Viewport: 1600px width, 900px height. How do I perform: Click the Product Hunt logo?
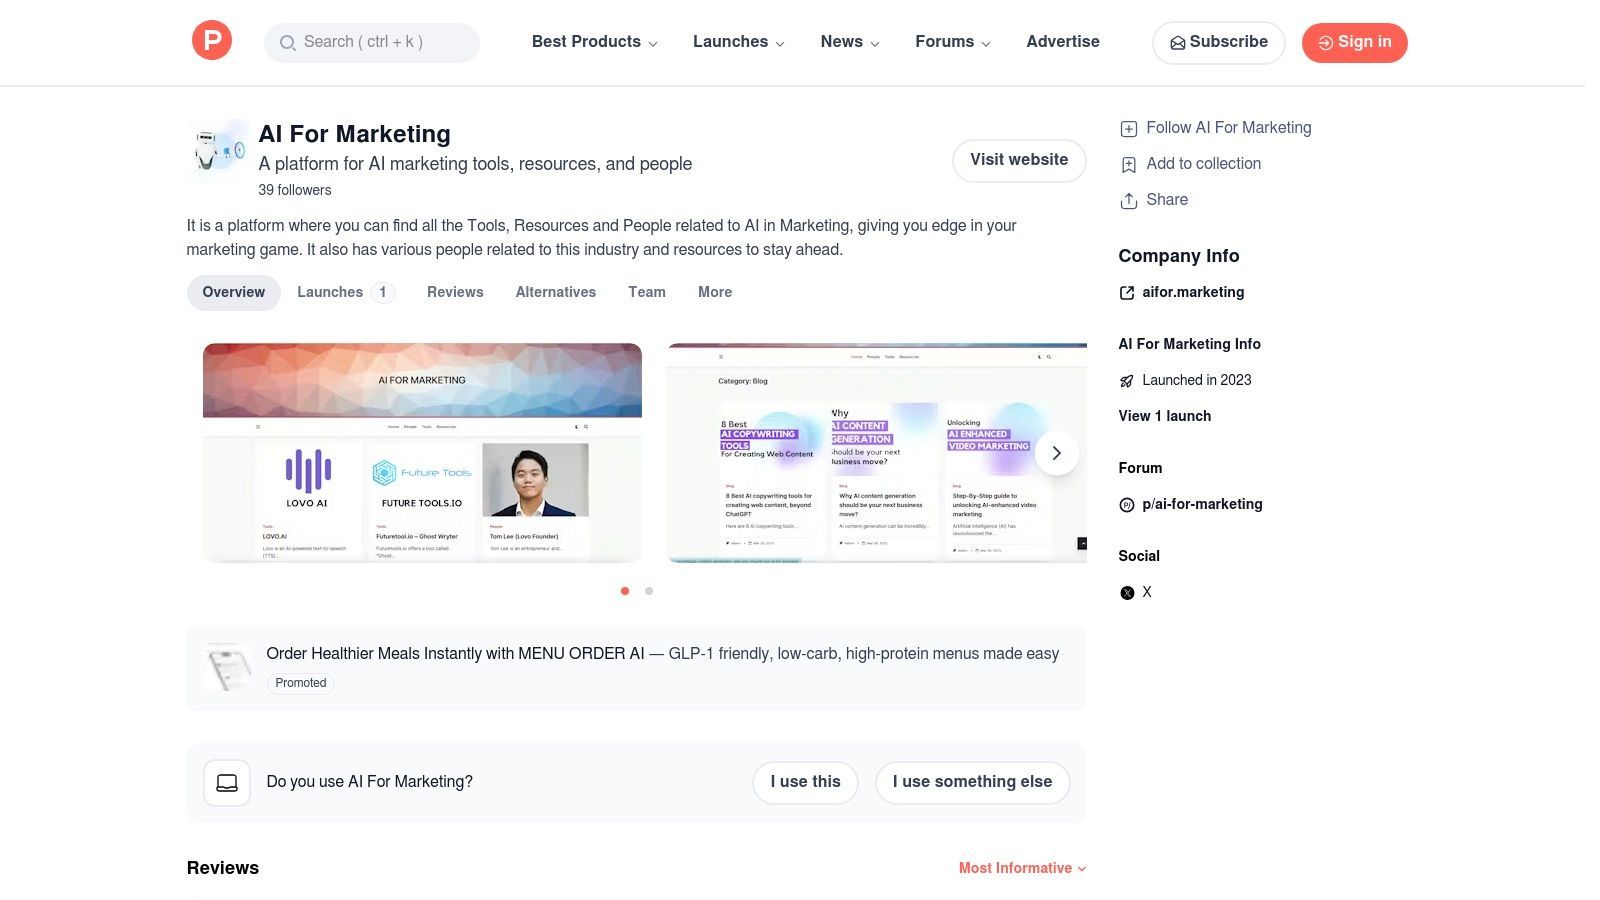[x=211, y=40]
